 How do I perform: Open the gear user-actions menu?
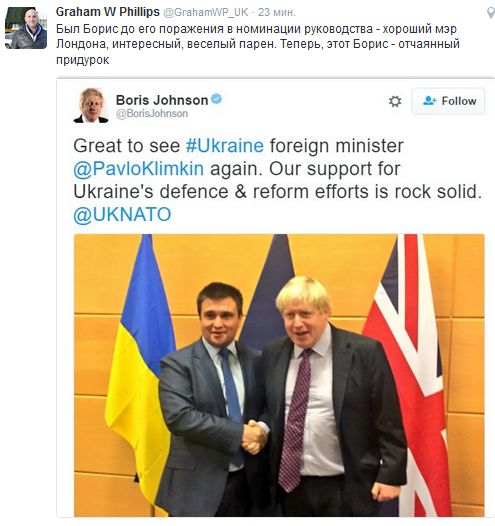395,101
